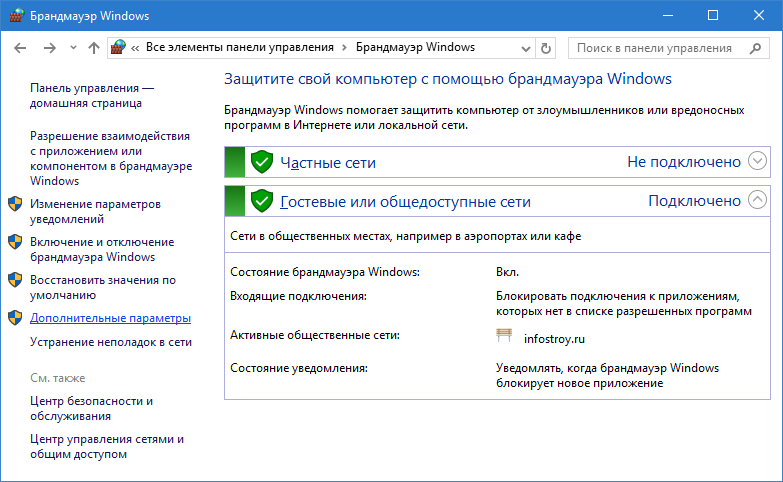Click the search magnifier icon
Image resolution: width=783 pixels, height=482 pixels.
756,48
